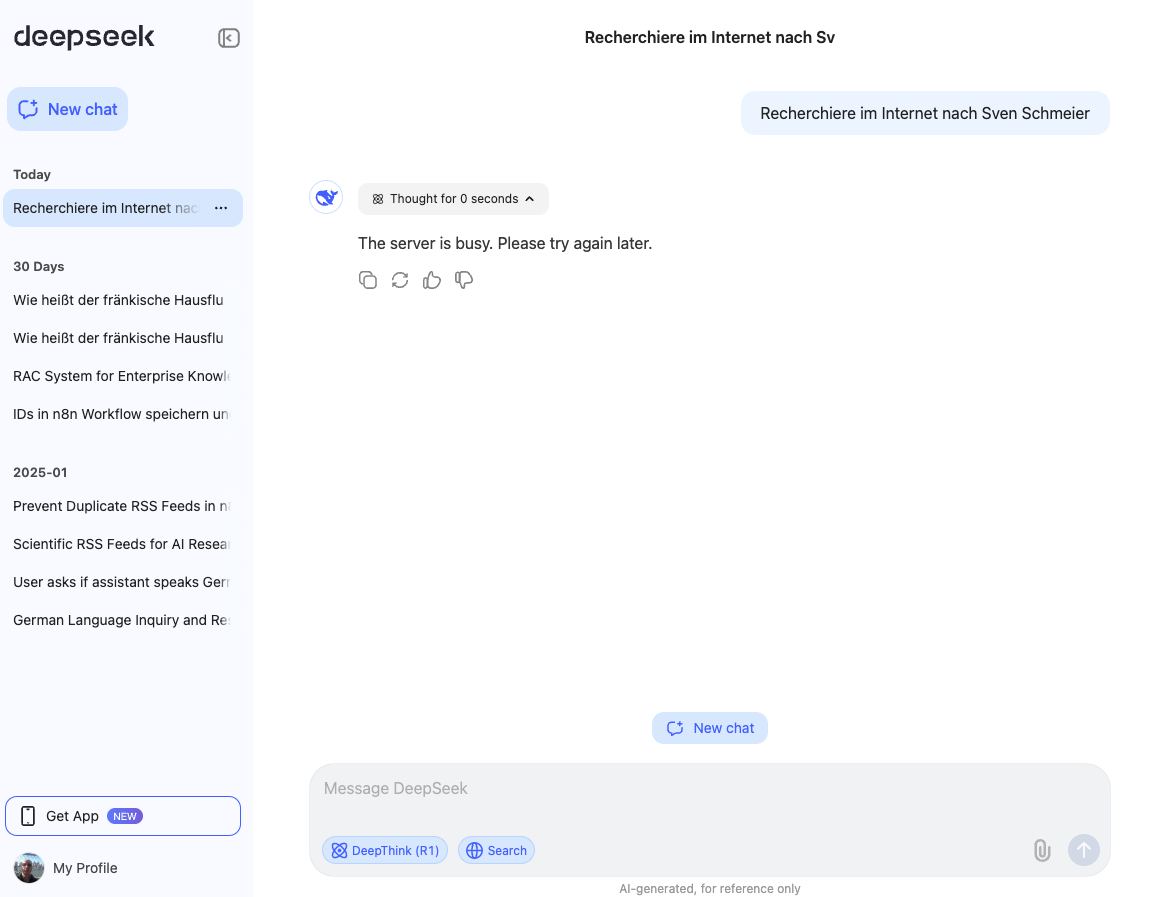Screen dimensions: 1157x897
Task: Collapse the Thought for 0 seconds section
Action: coord(453,199)
